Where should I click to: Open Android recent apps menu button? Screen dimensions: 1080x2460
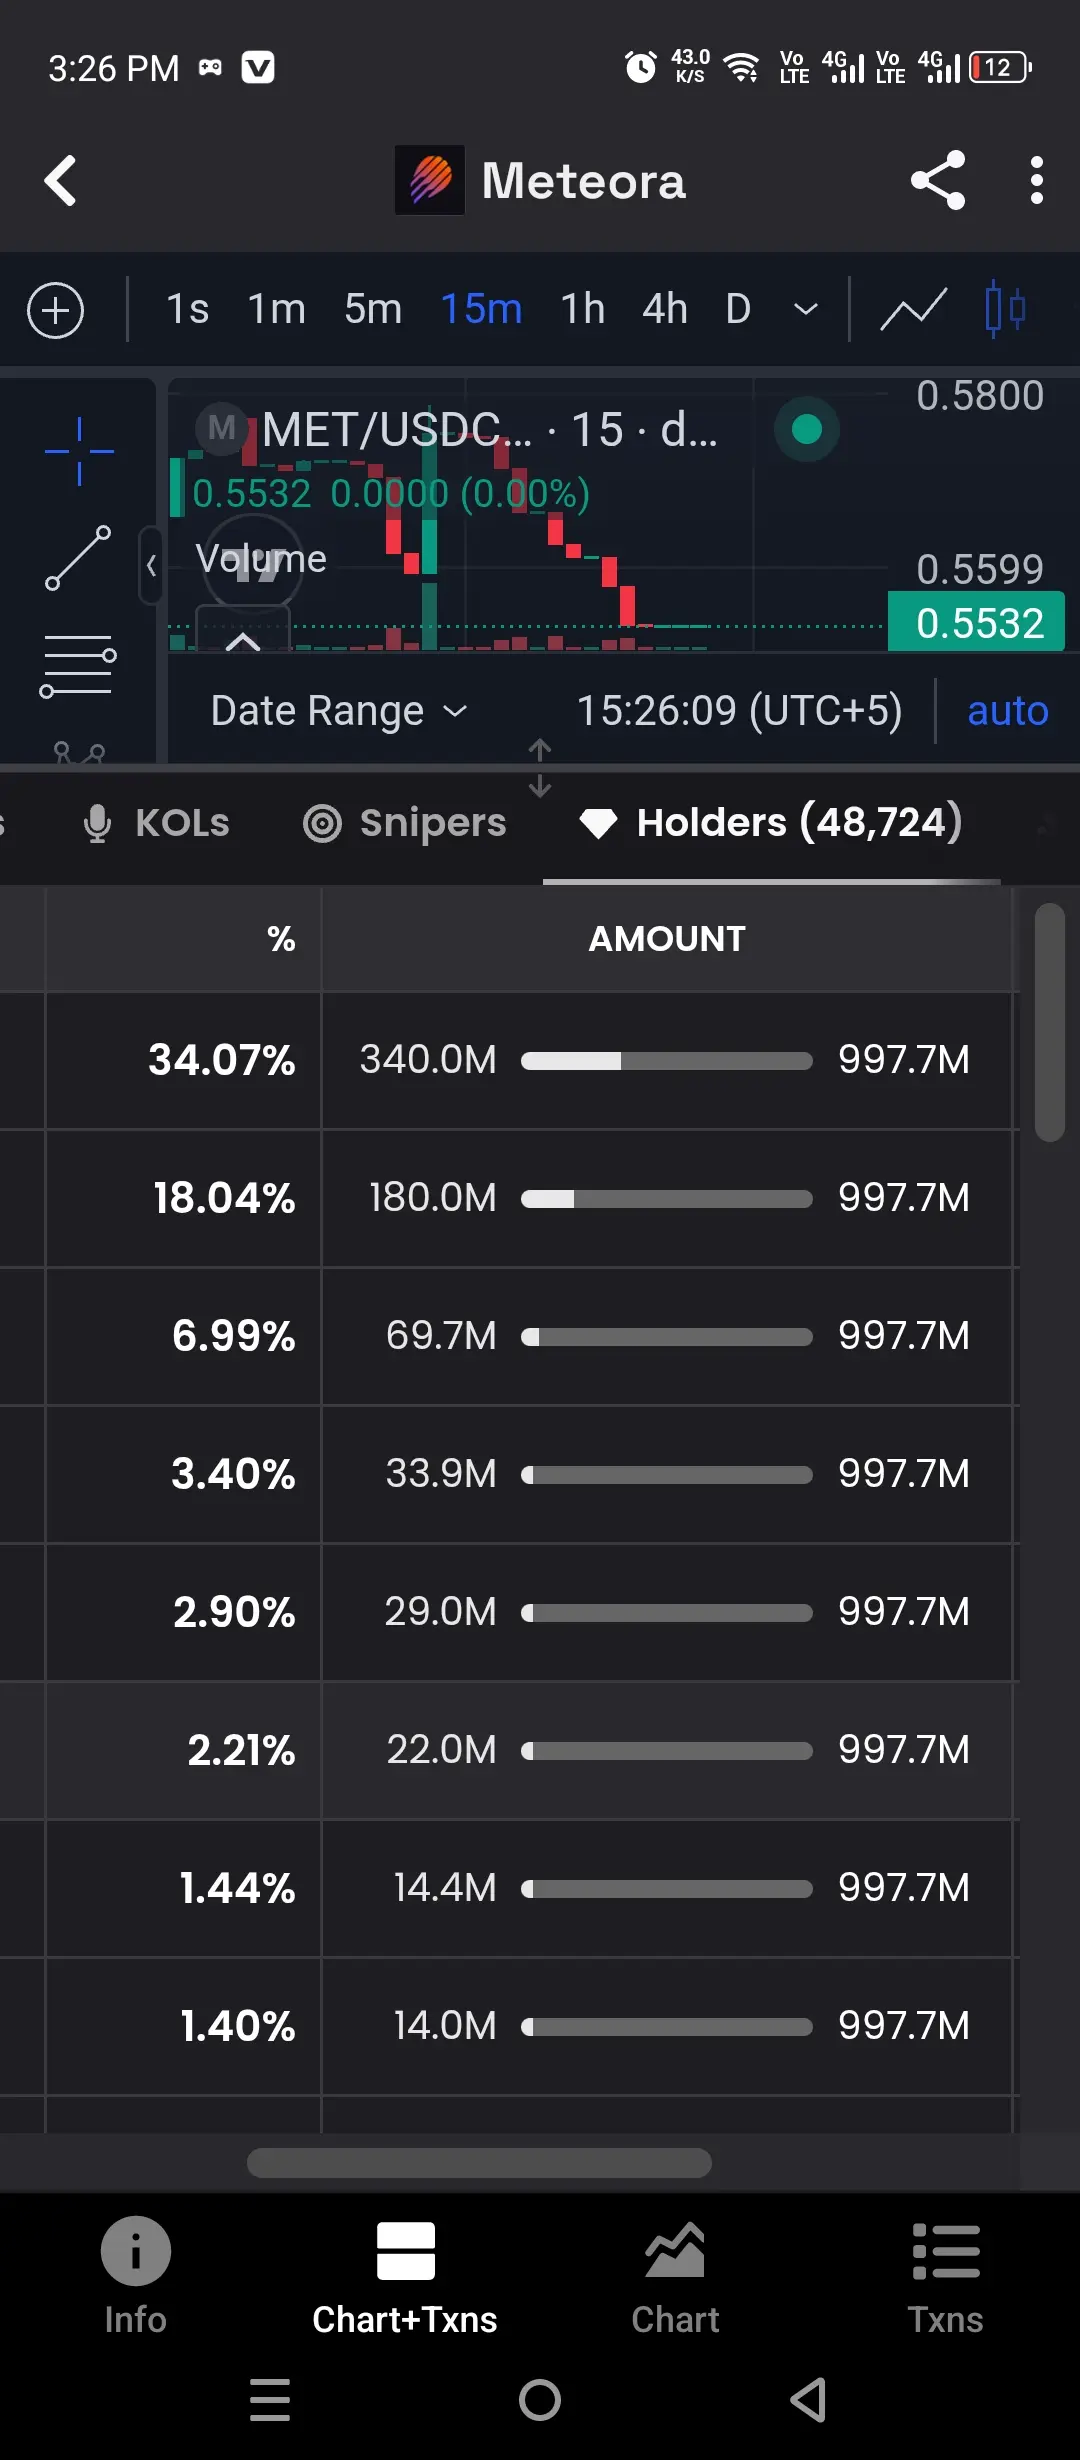[270, 2400]
